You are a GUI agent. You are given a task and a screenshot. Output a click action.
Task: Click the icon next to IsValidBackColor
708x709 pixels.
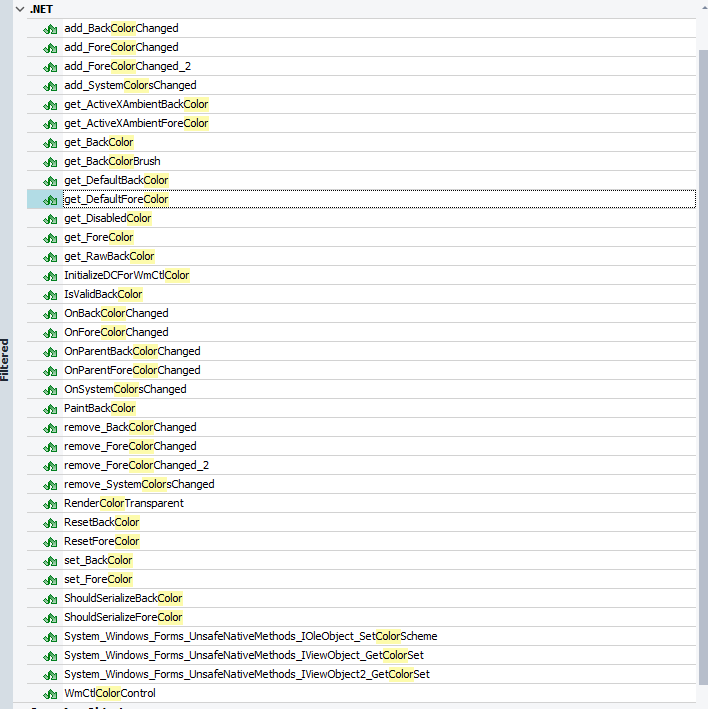(x=50, y=294)
